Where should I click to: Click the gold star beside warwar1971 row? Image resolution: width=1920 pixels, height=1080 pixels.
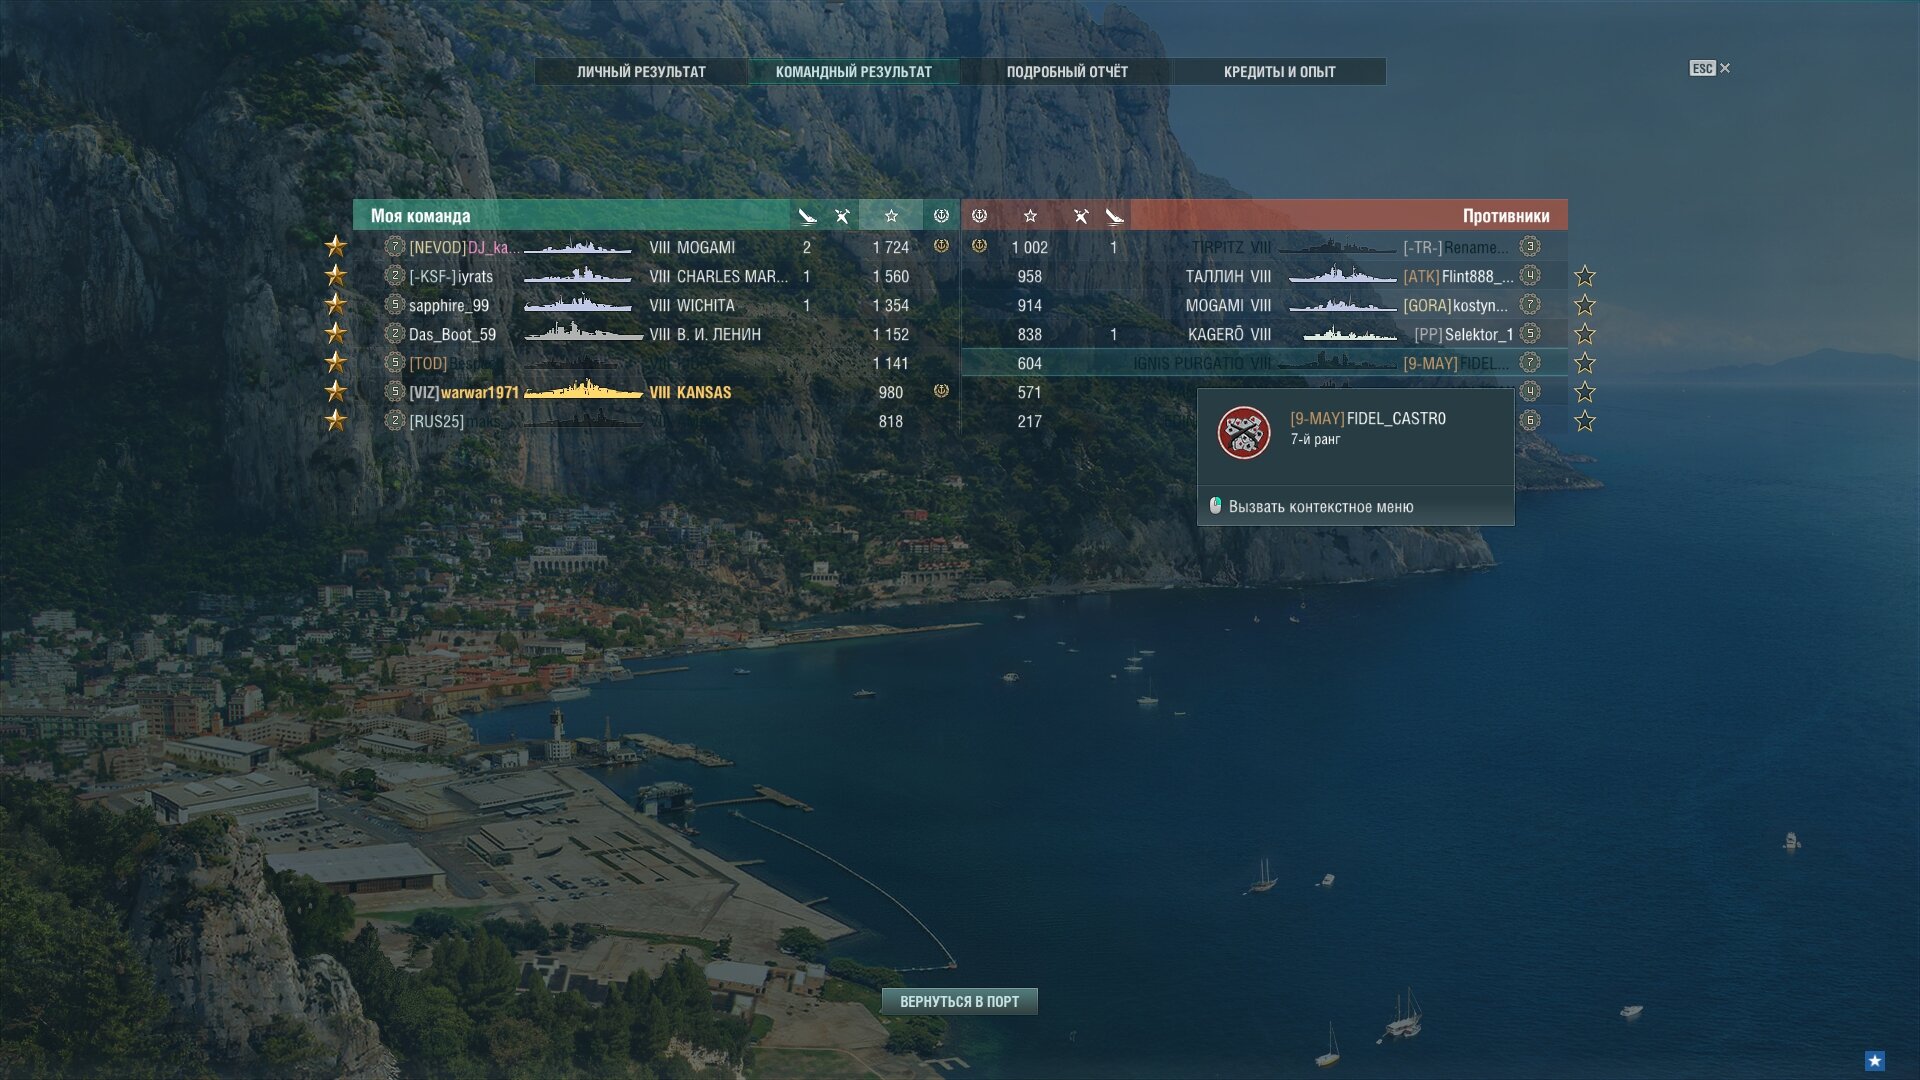[x=336, y=391]
